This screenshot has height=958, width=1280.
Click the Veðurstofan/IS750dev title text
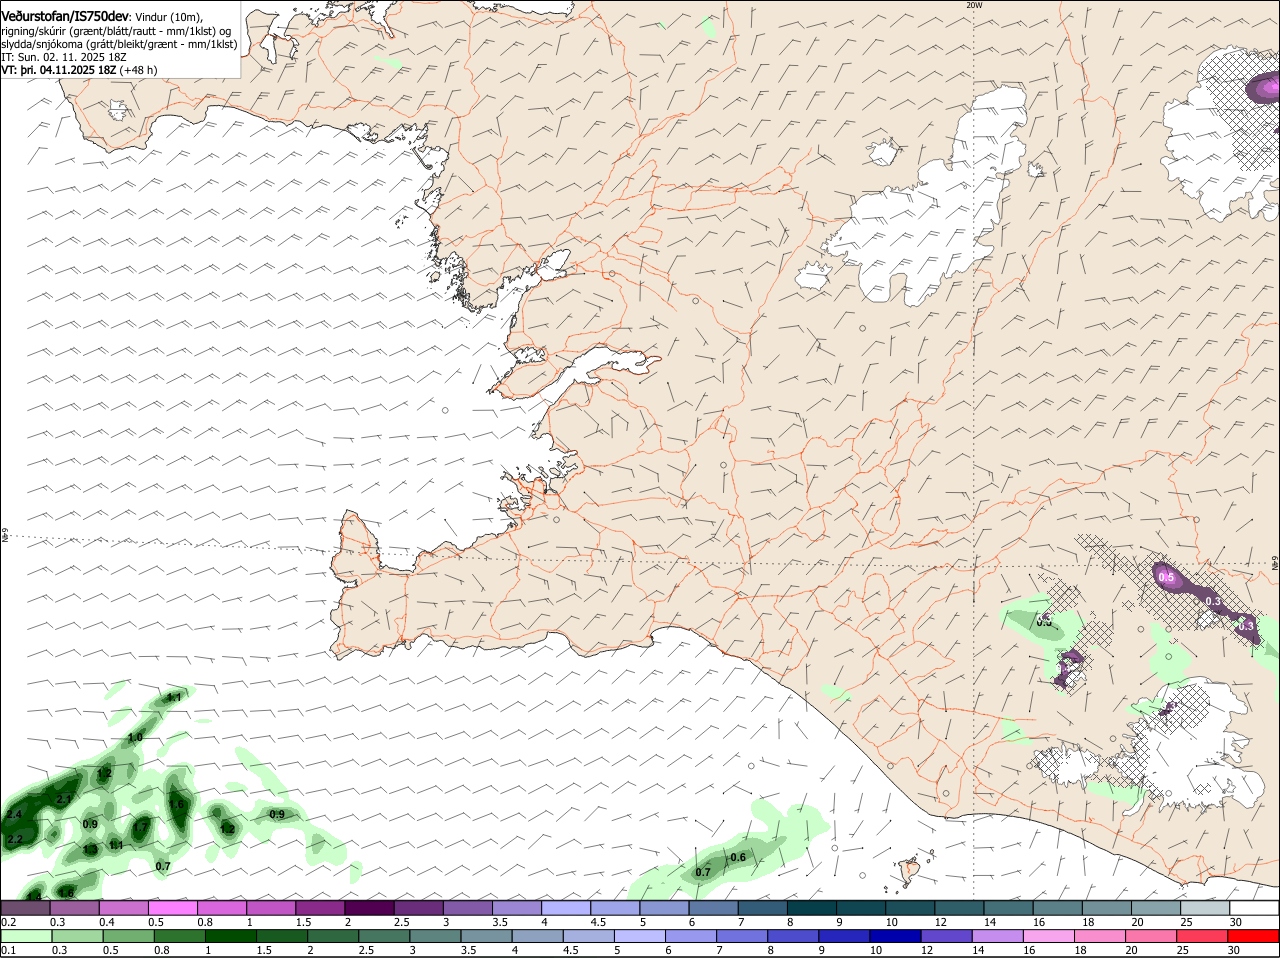pos(64,17)
